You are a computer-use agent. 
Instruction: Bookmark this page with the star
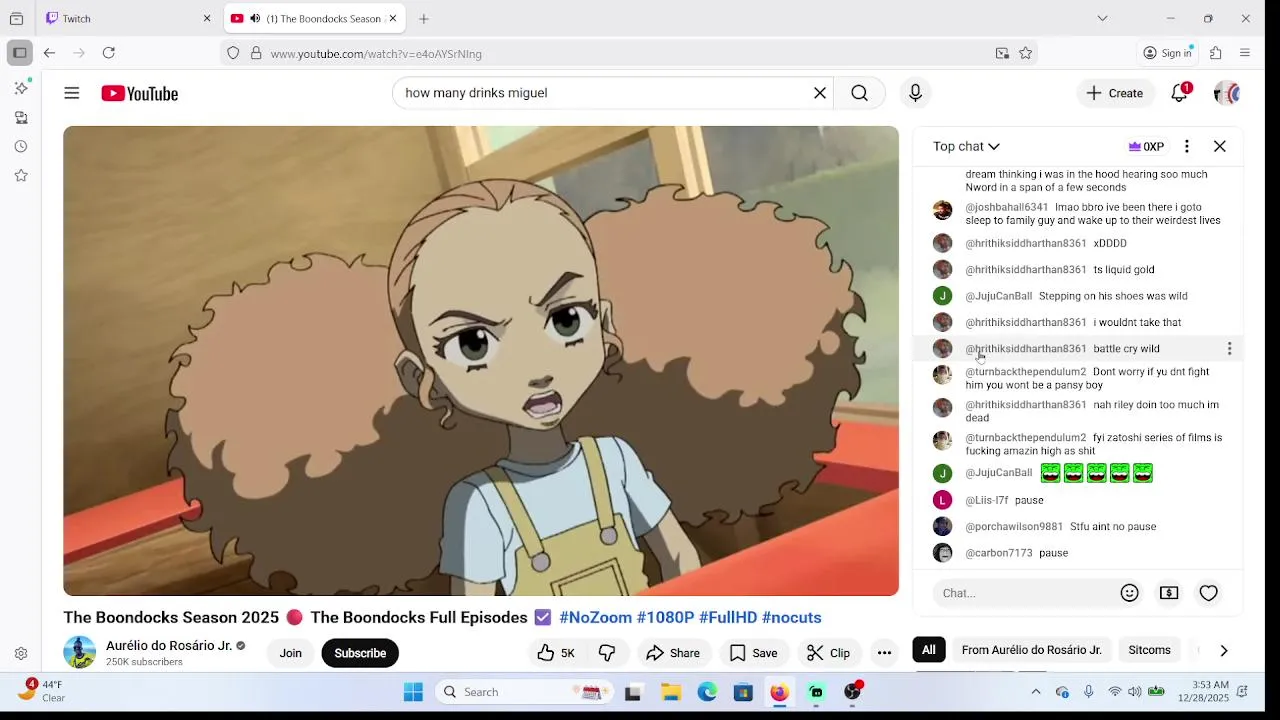(x=1026, y=53)
